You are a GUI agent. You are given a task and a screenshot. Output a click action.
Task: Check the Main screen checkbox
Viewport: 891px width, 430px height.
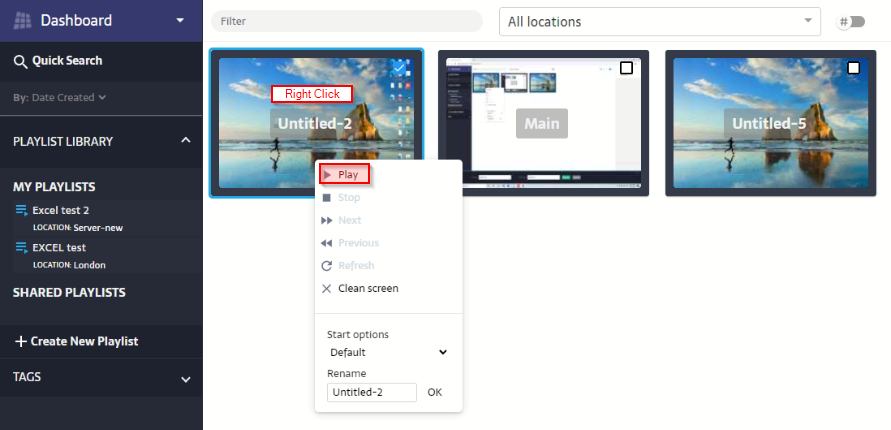pyautogui.click(x=626, y=68)
